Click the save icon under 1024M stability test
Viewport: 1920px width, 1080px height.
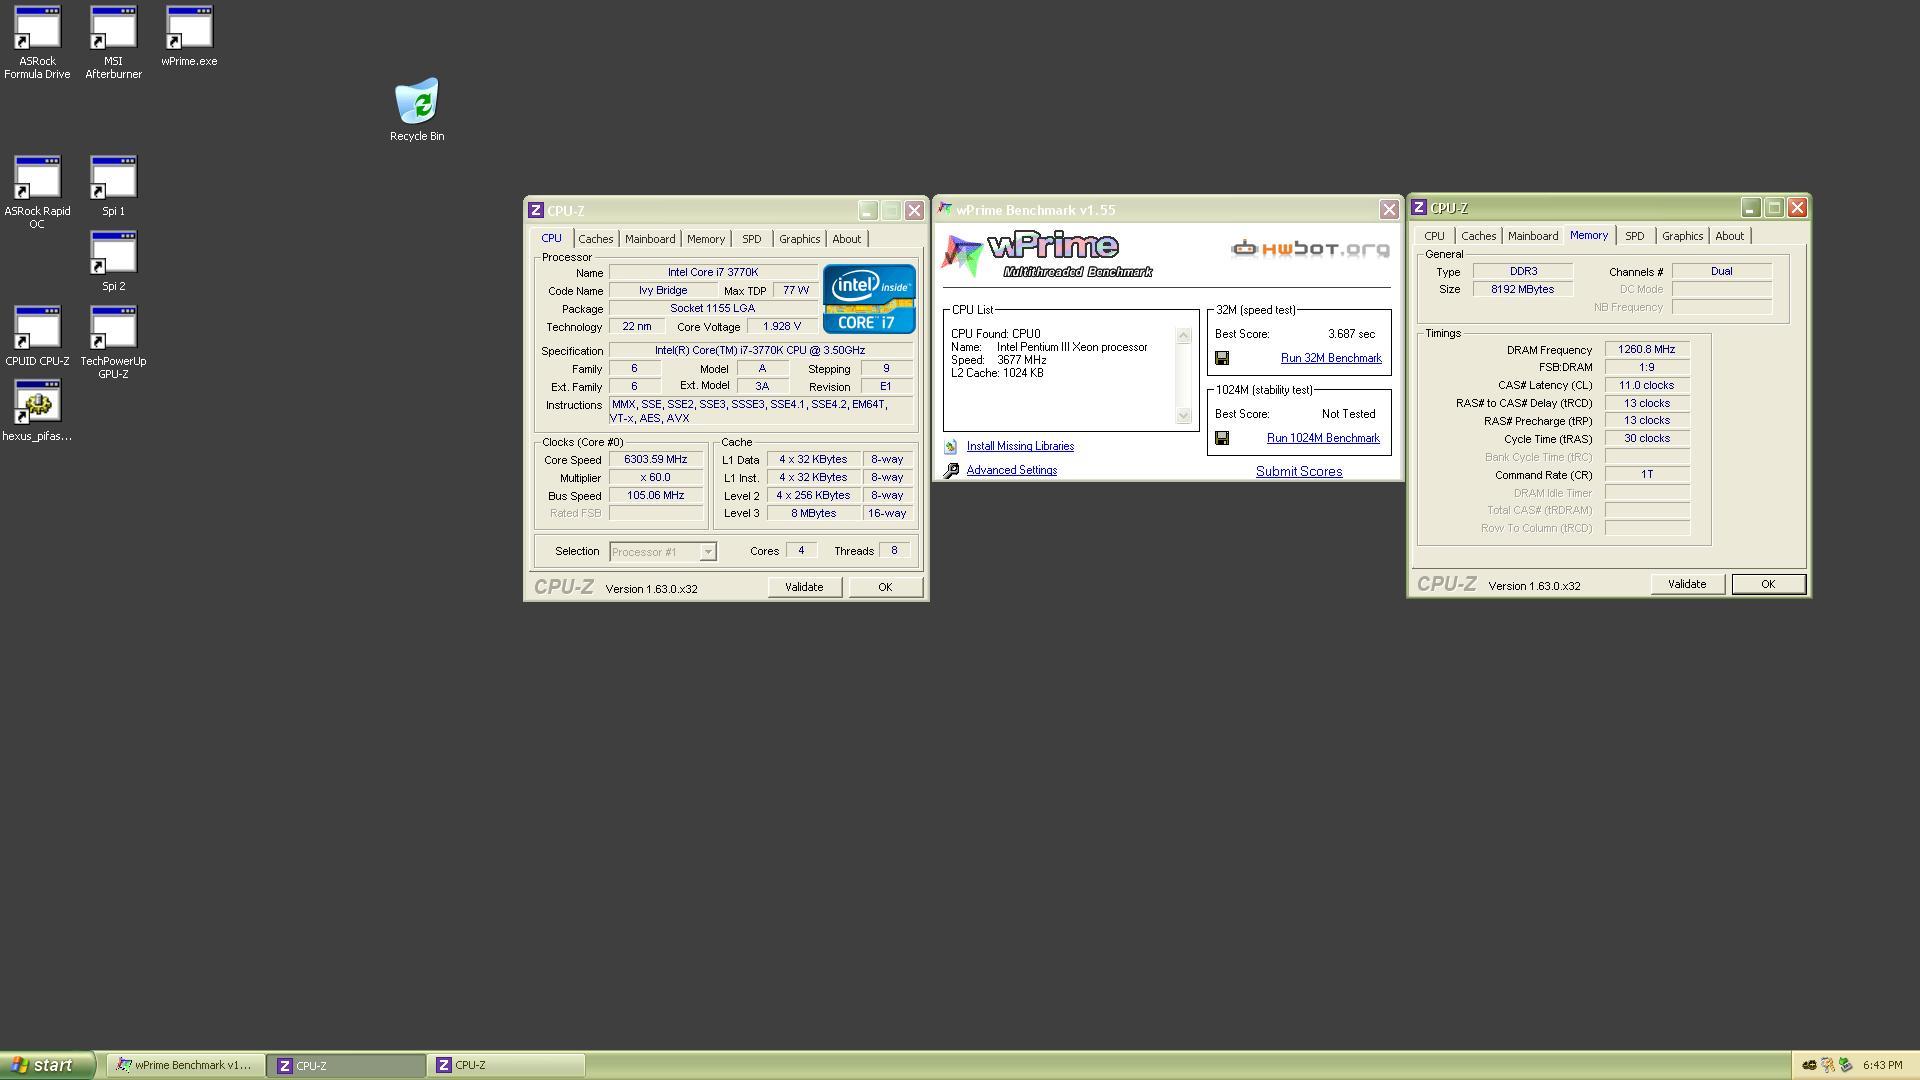pyautogui.click(x=1222, y=438)
